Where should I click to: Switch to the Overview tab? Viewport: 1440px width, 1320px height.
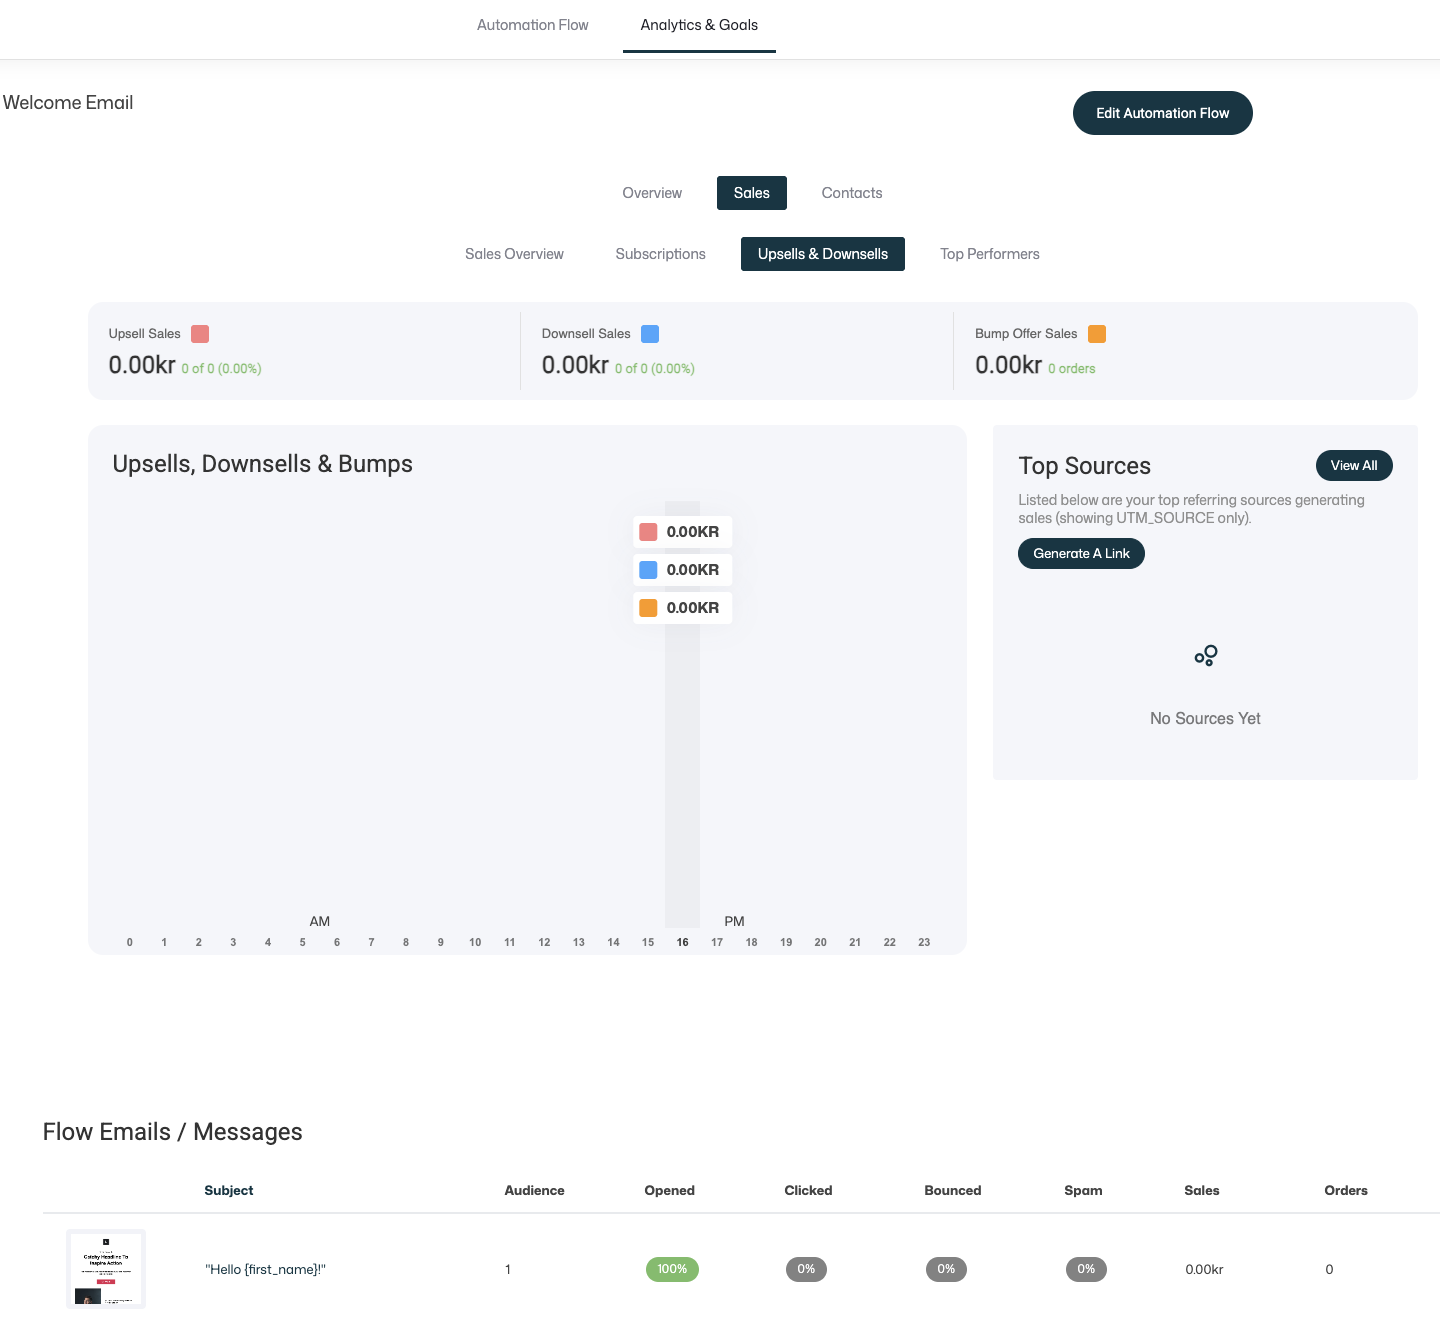pos(652,193)
